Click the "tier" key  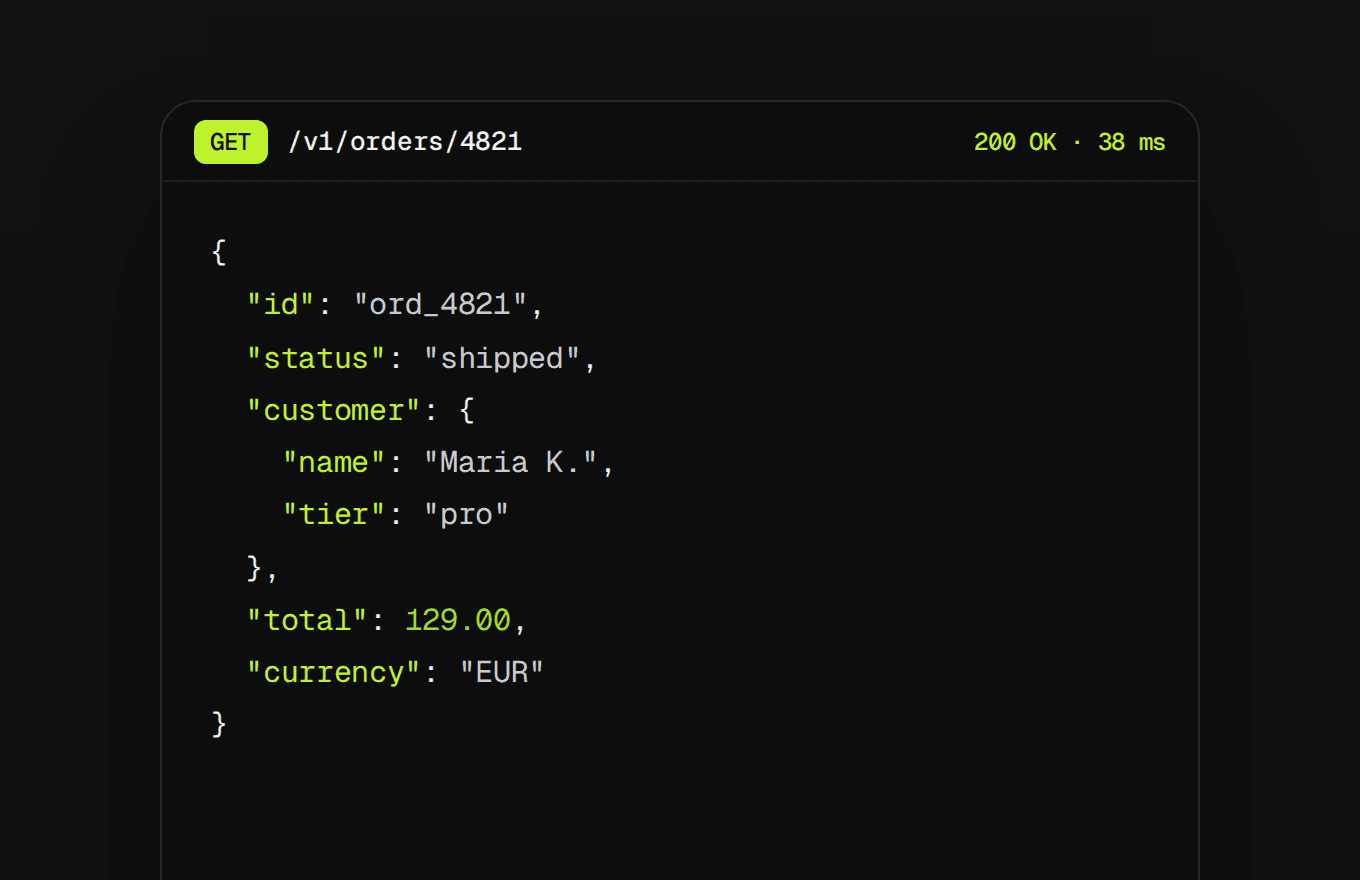pos(335,514)
